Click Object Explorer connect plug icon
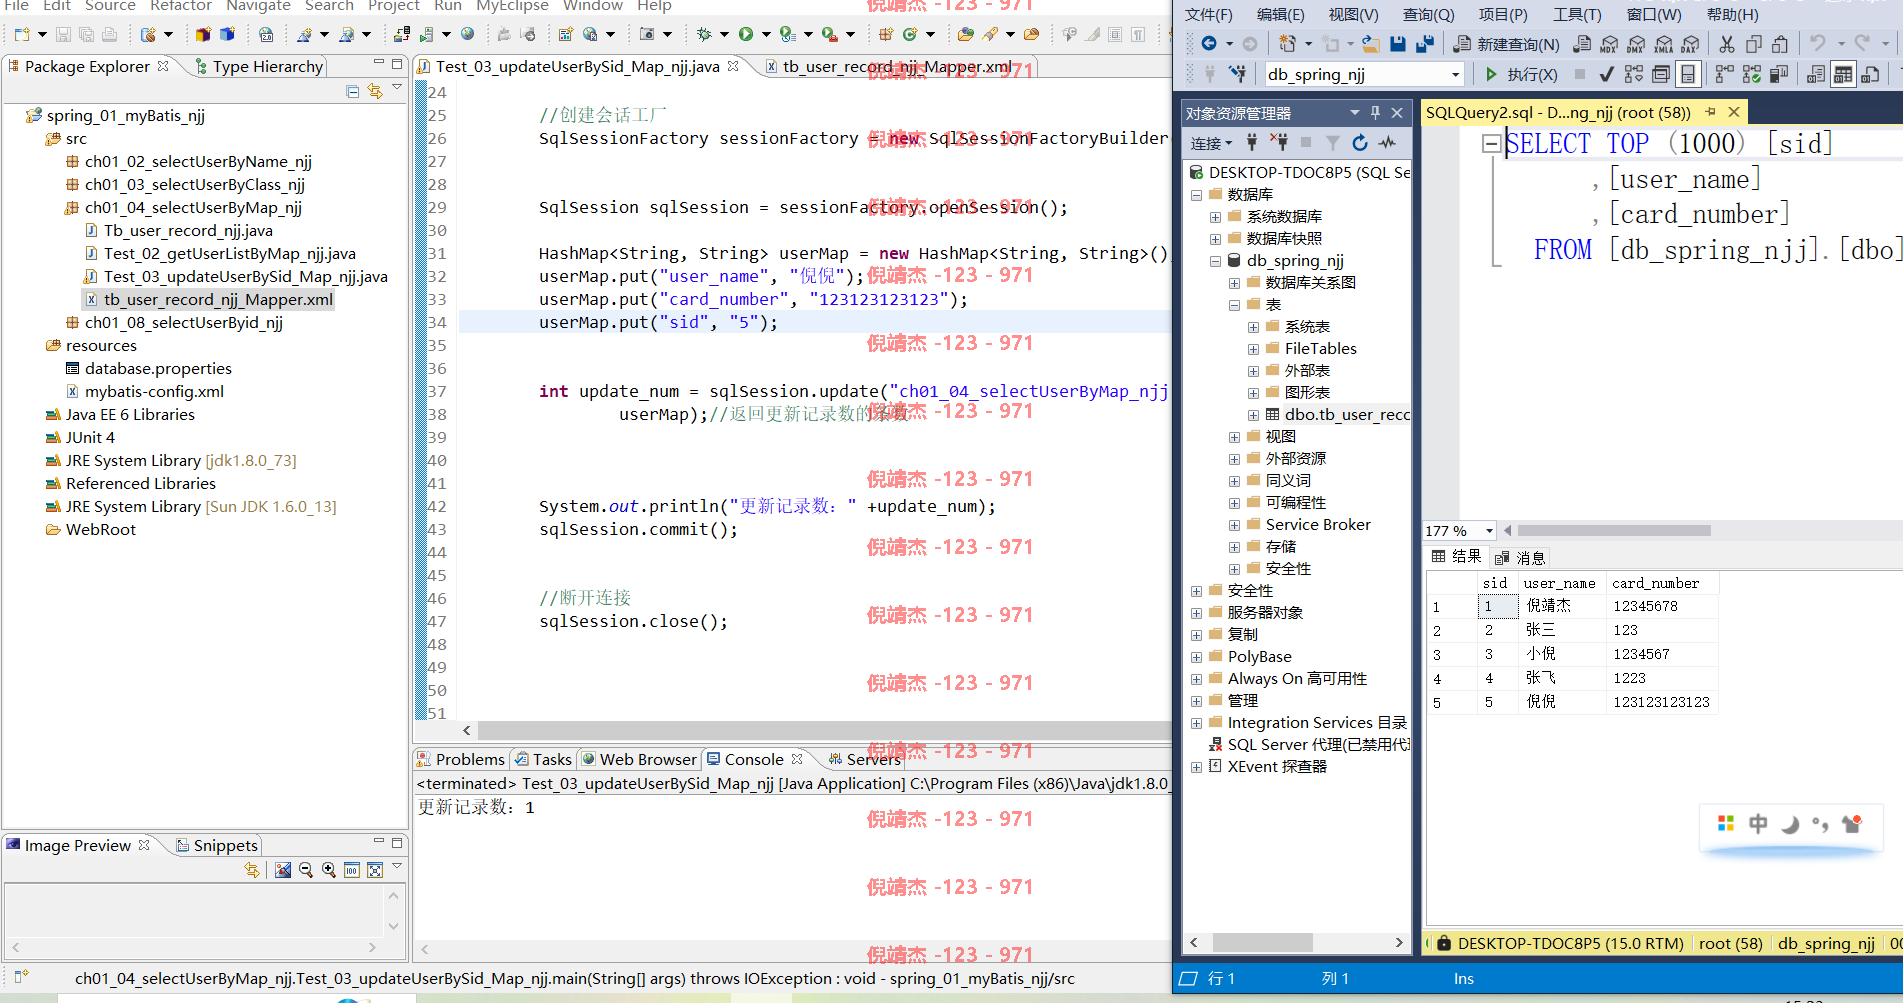 (1252, 143)
